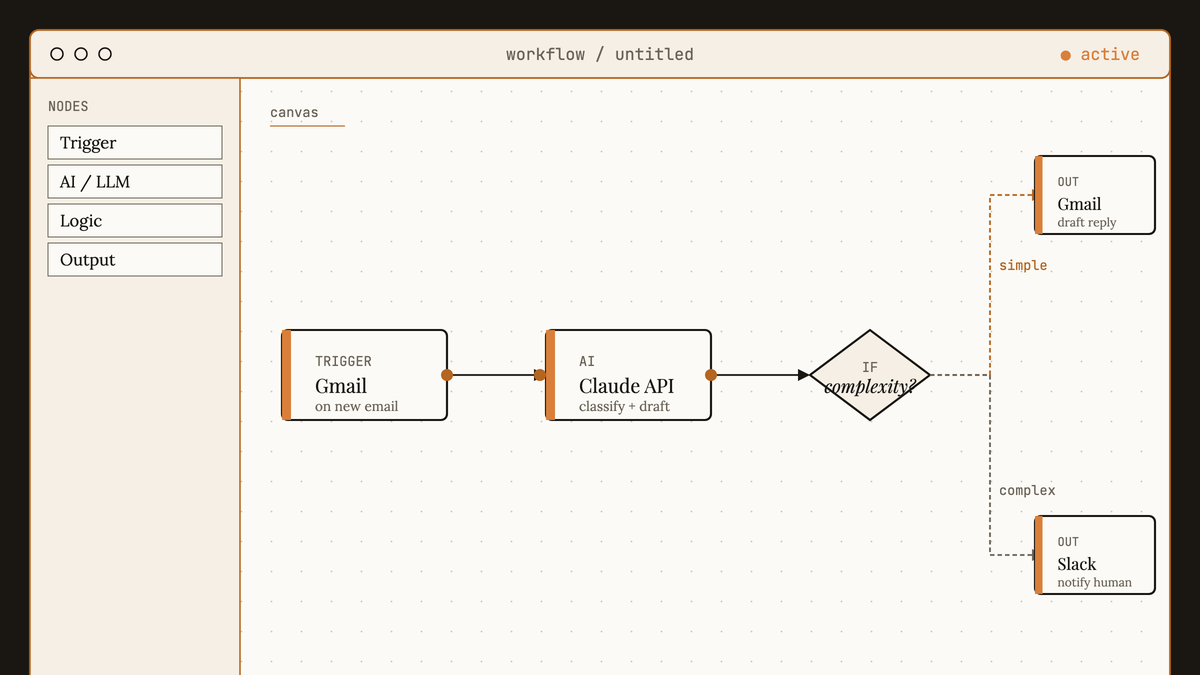The width and height of the screenshot is (1200, 675).
Task: Select the Output node type
Action: (135, 259)
